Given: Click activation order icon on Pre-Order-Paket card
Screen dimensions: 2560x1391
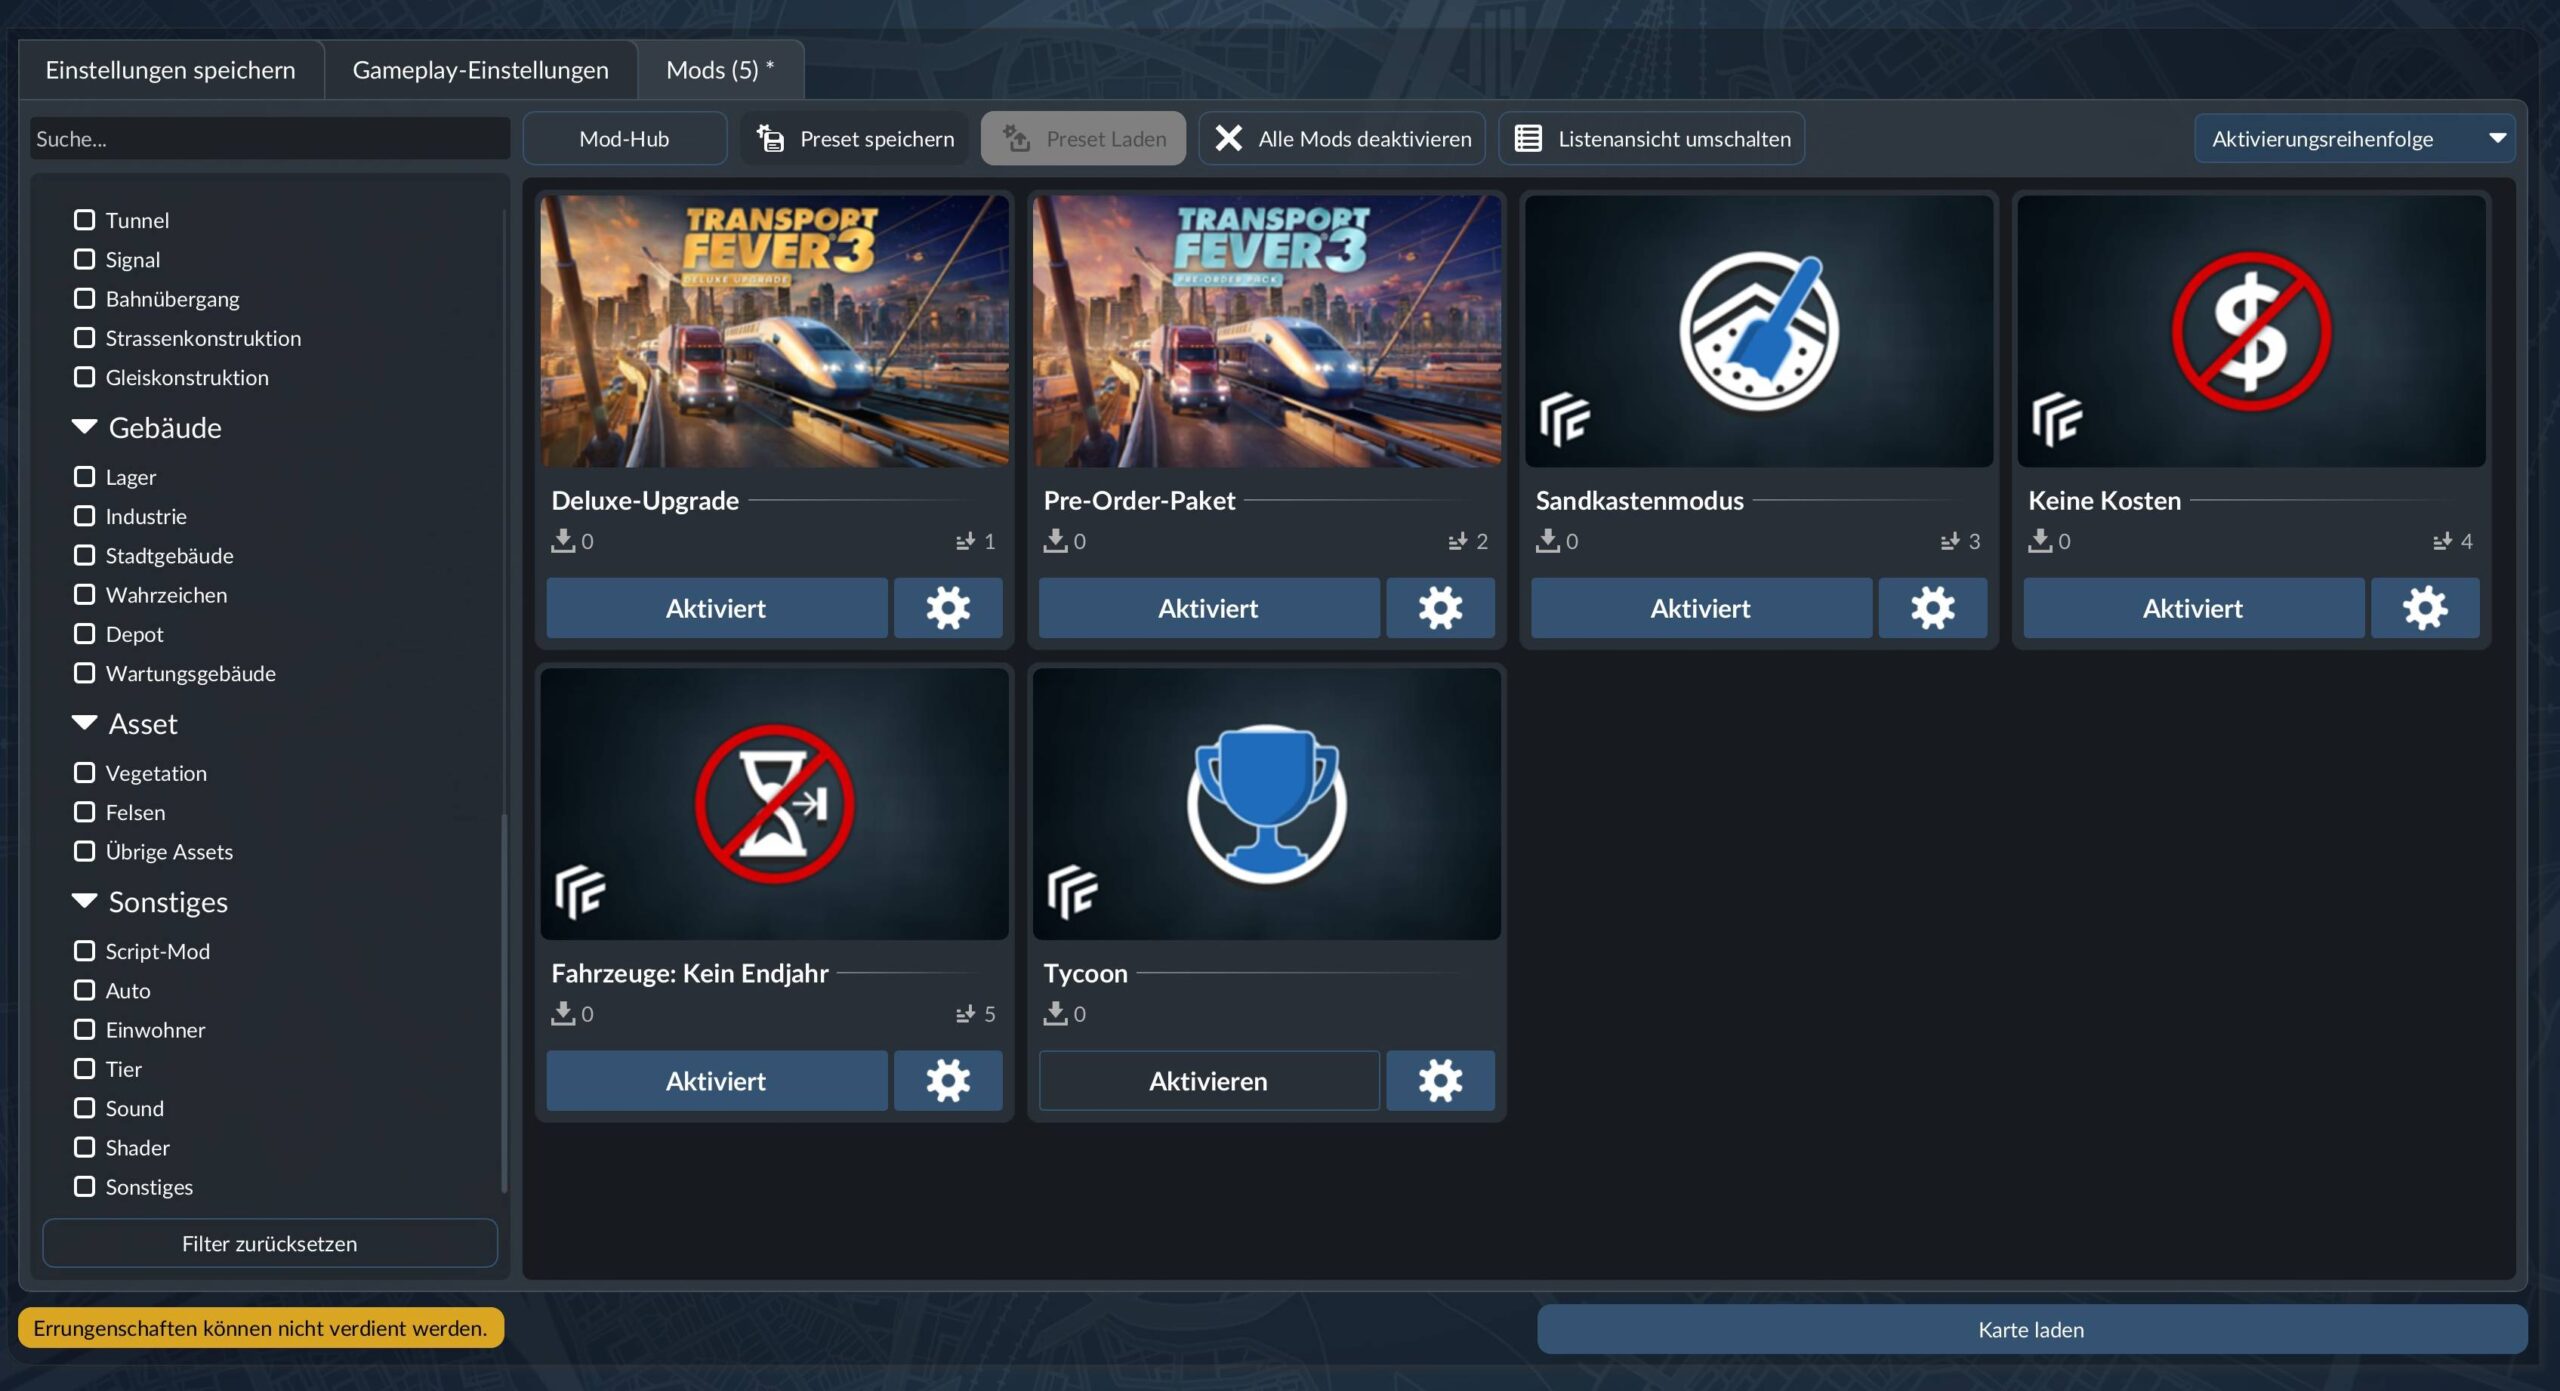Looking at the screenshot, I should pyautogui.click(x=1458, y=541).
